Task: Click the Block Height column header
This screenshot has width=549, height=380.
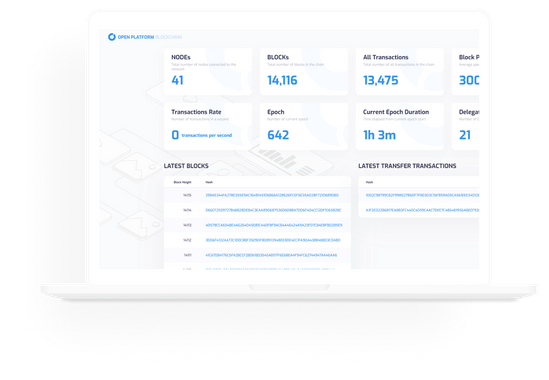Action: [x=182, y=182]
